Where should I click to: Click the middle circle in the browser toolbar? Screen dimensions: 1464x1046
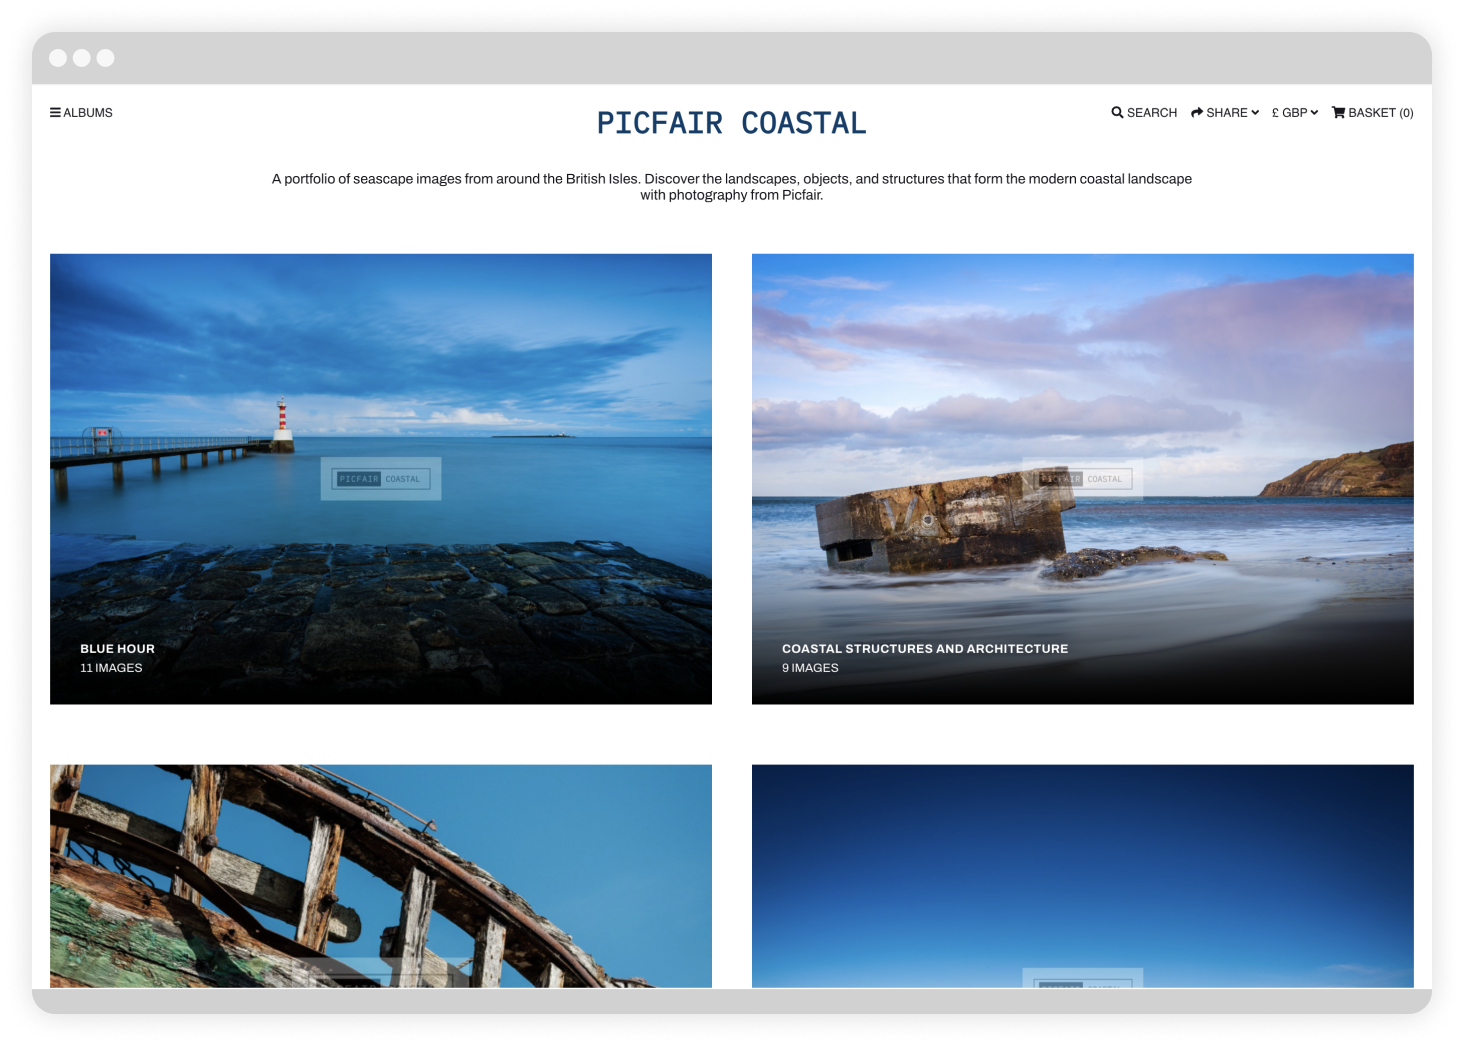tap(82, 57)
